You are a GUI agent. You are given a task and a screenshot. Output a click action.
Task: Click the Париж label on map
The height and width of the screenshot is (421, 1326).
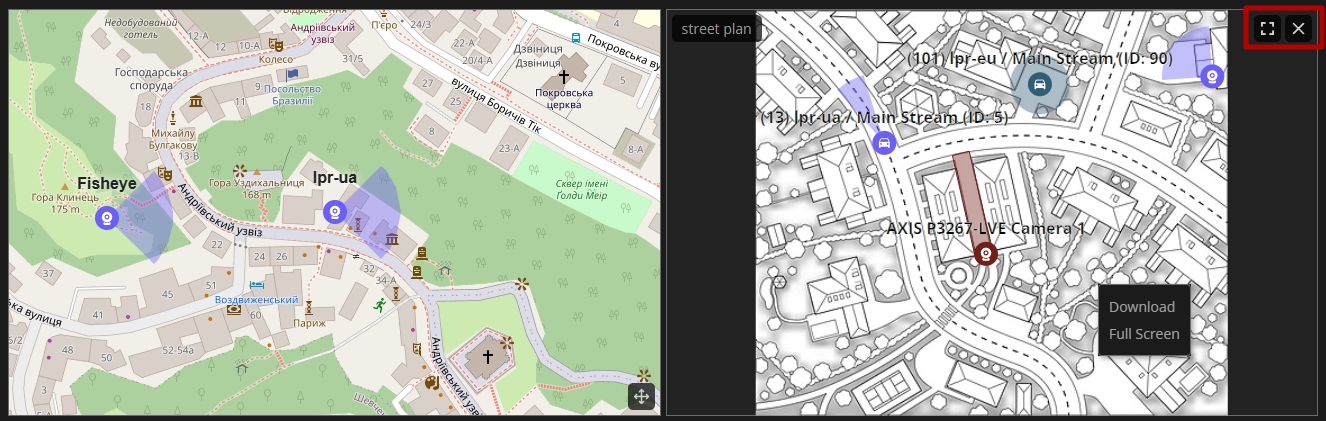(x=310, y=323)
